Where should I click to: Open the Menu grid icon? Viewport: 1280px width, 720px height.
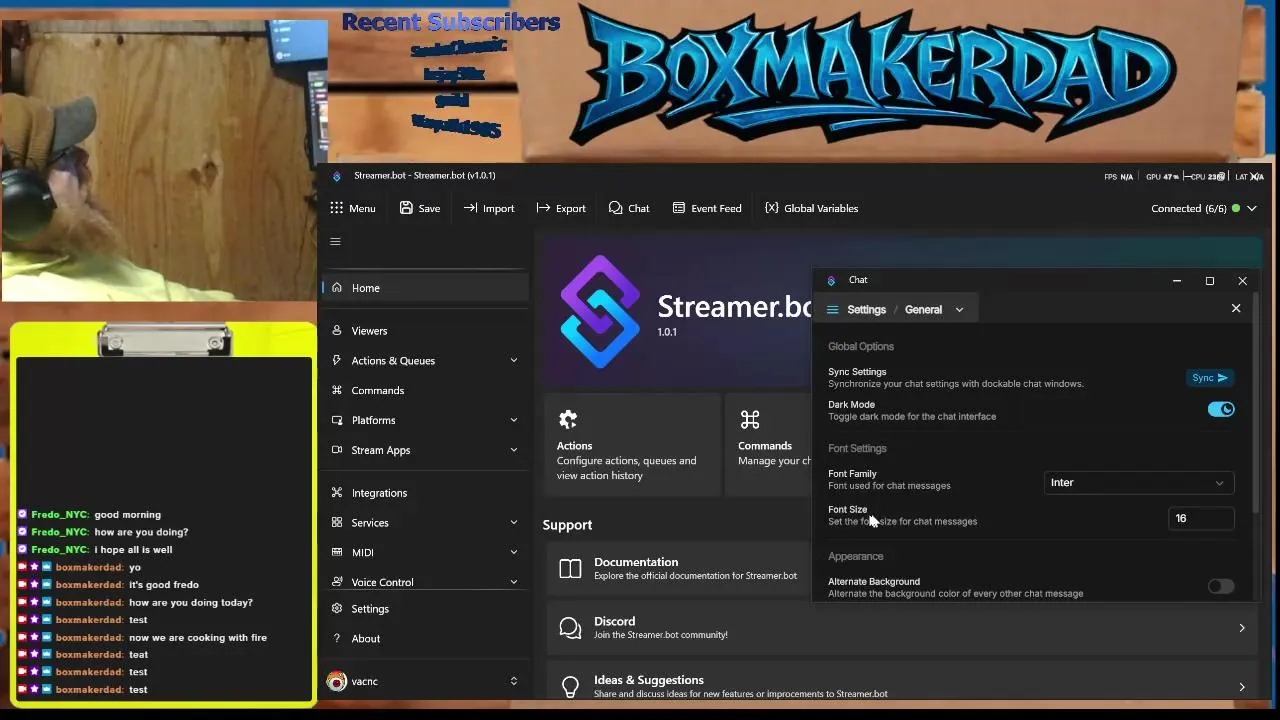(x=336, y=208)
